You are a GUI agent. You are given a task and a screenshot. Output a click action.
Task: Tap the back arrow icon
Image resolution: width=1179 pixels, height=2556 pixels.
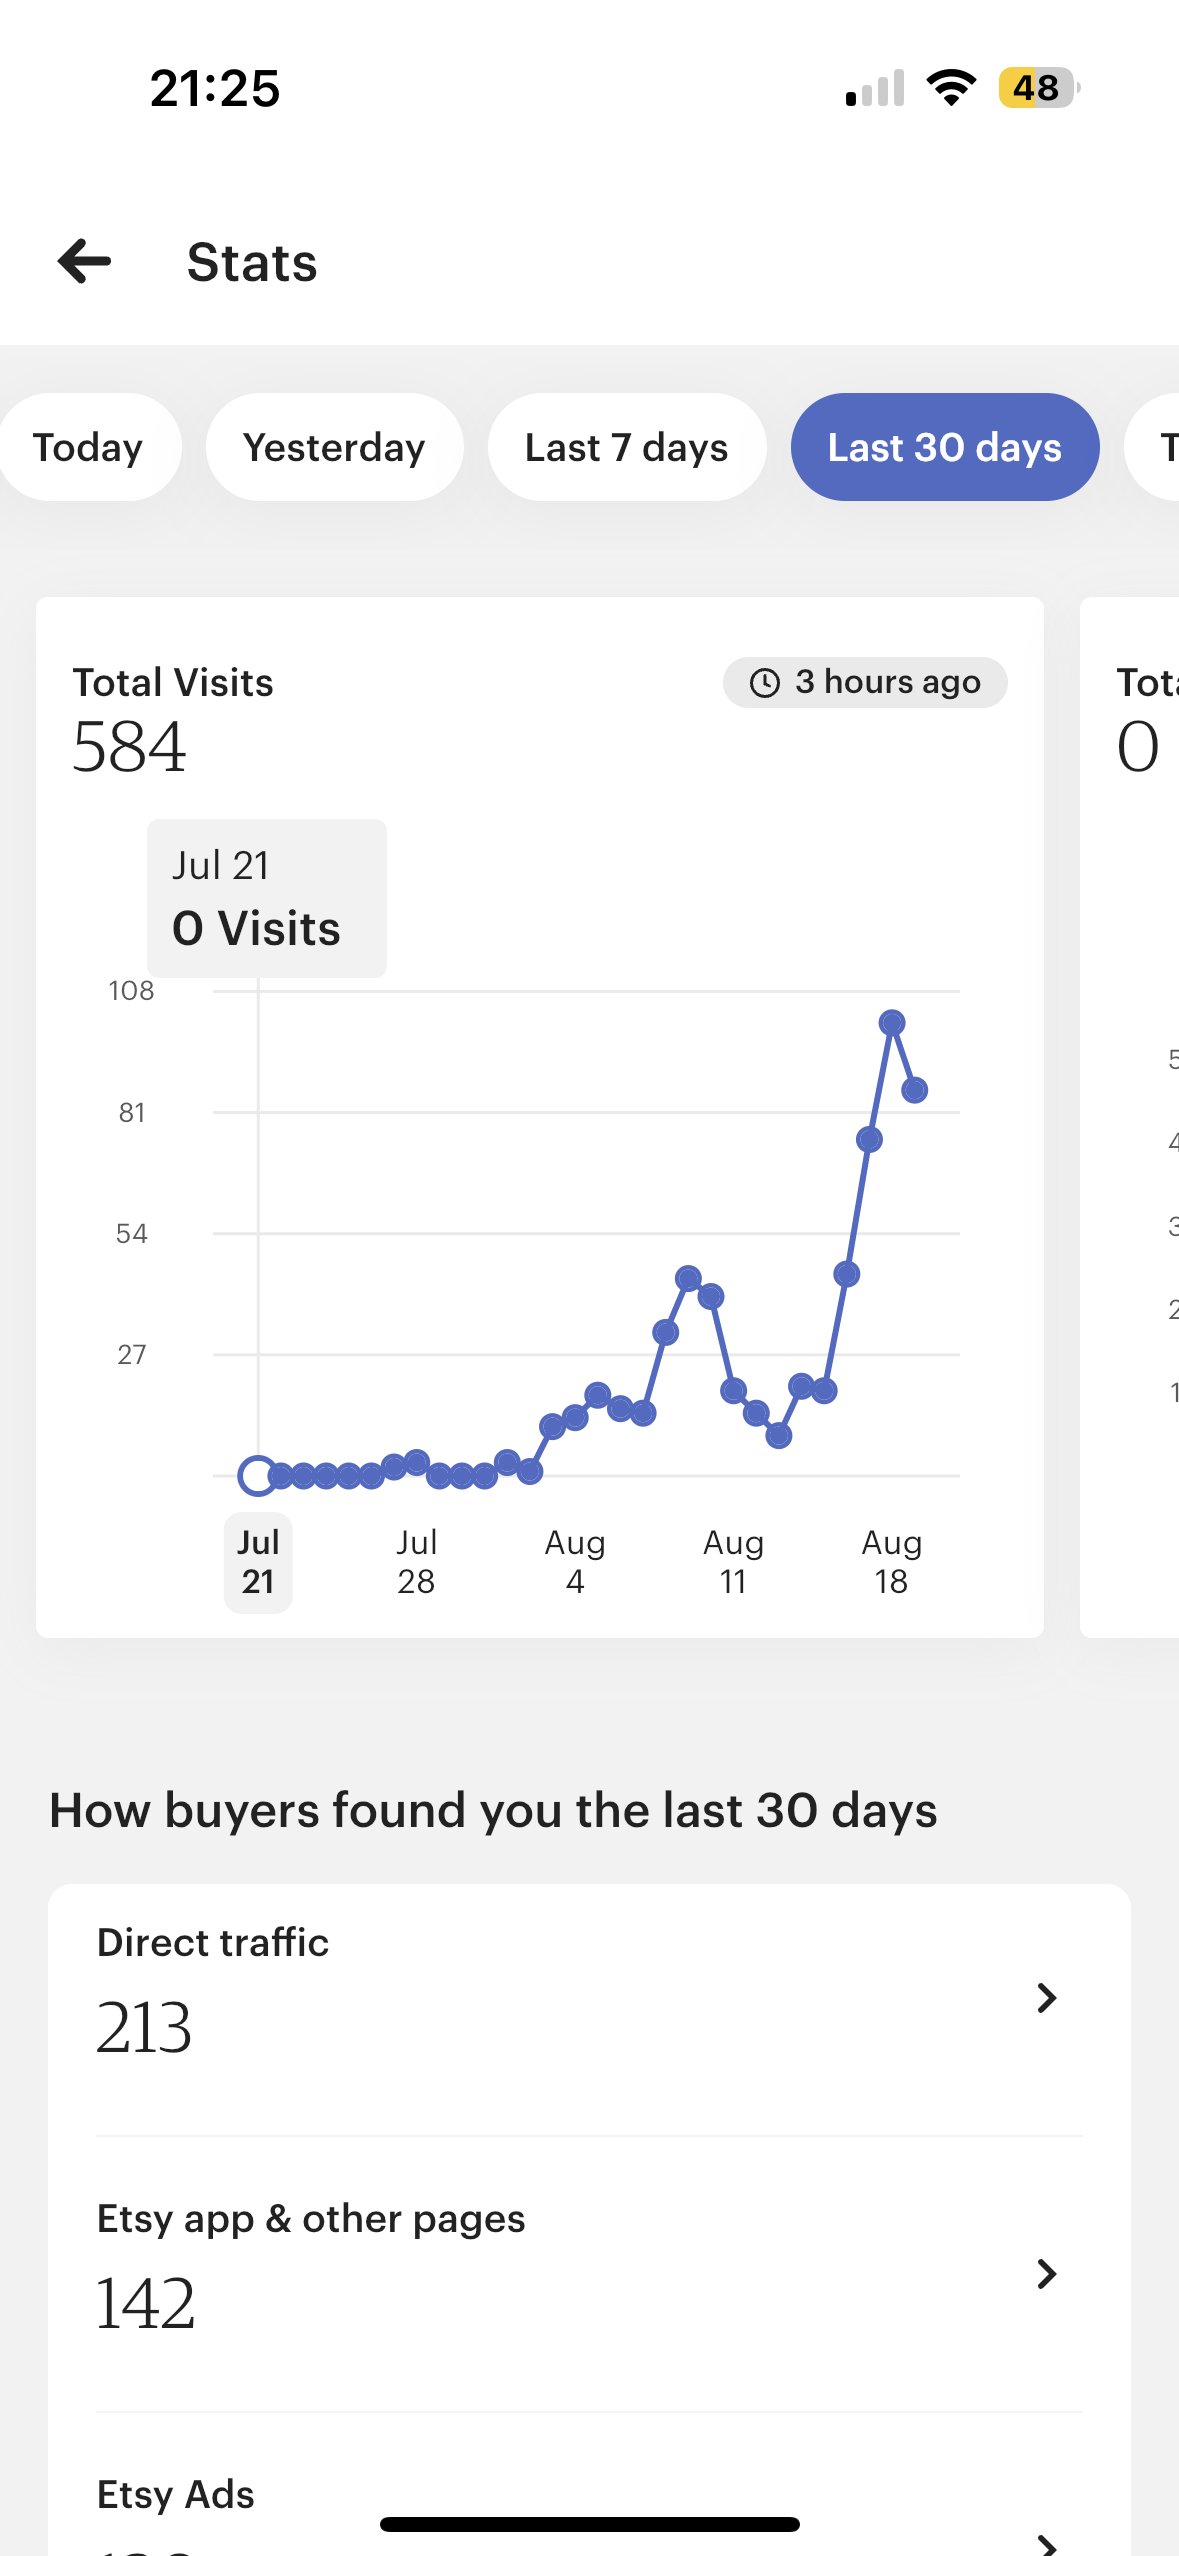84,262
